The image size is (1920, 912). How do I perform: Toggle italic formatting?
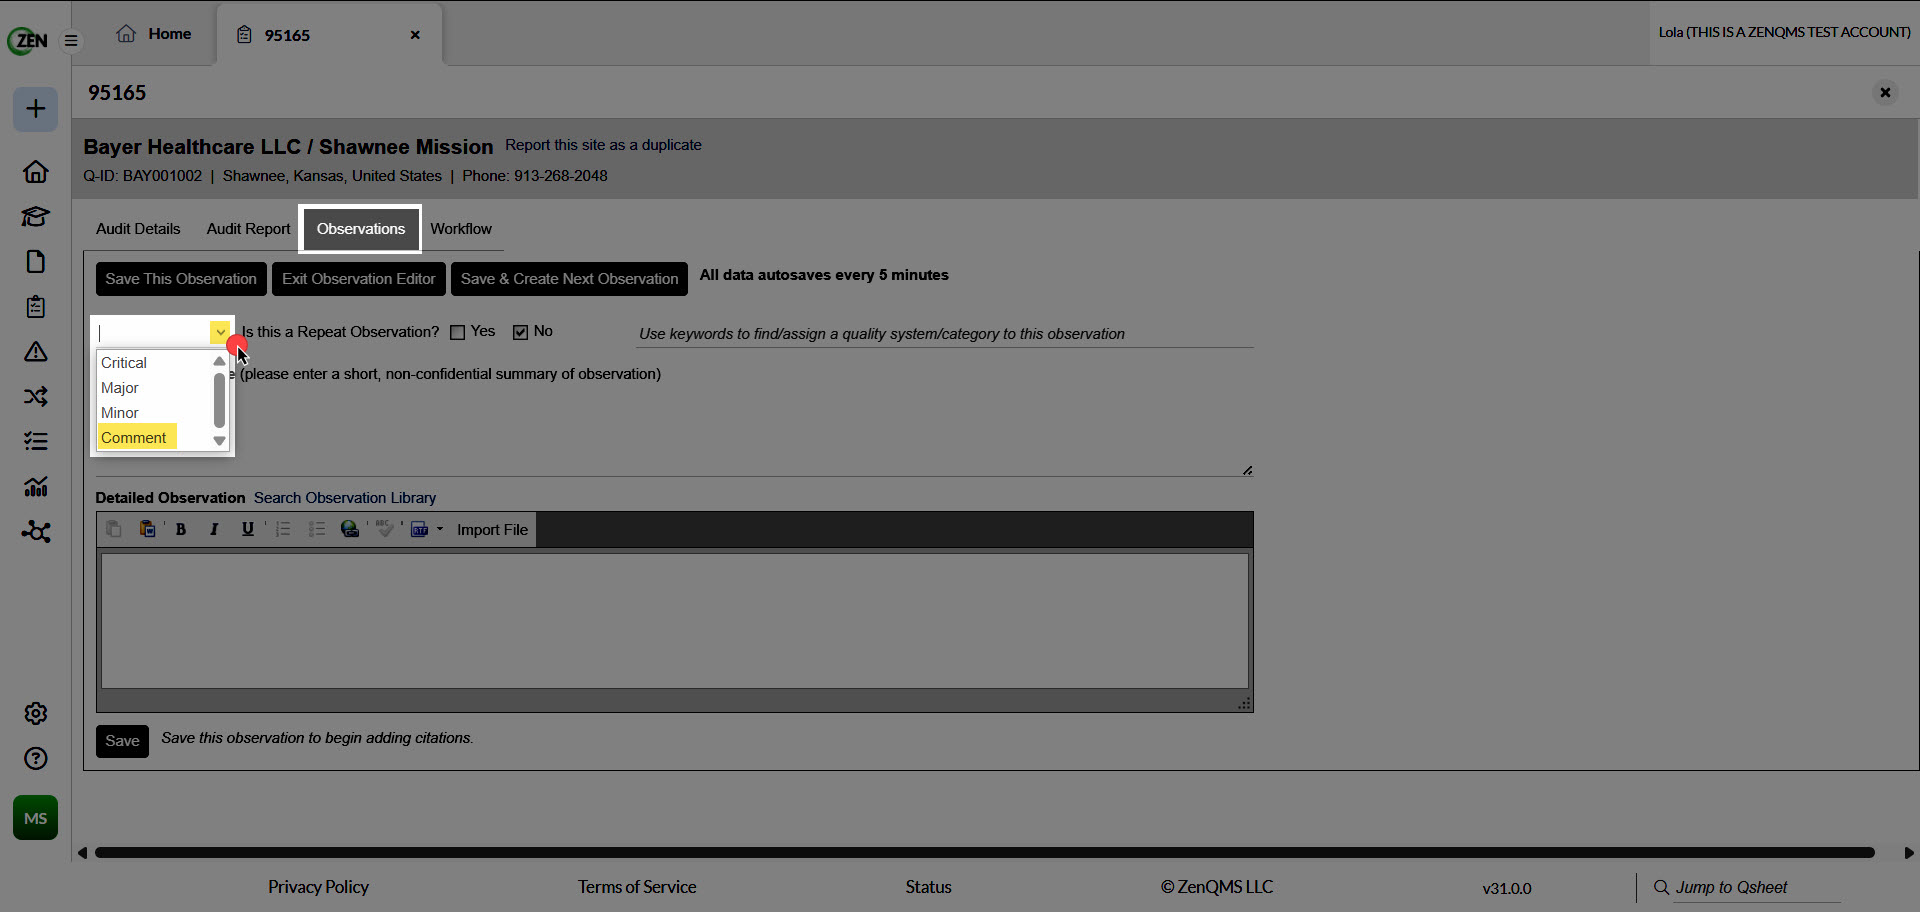click(x=214, y=529)
